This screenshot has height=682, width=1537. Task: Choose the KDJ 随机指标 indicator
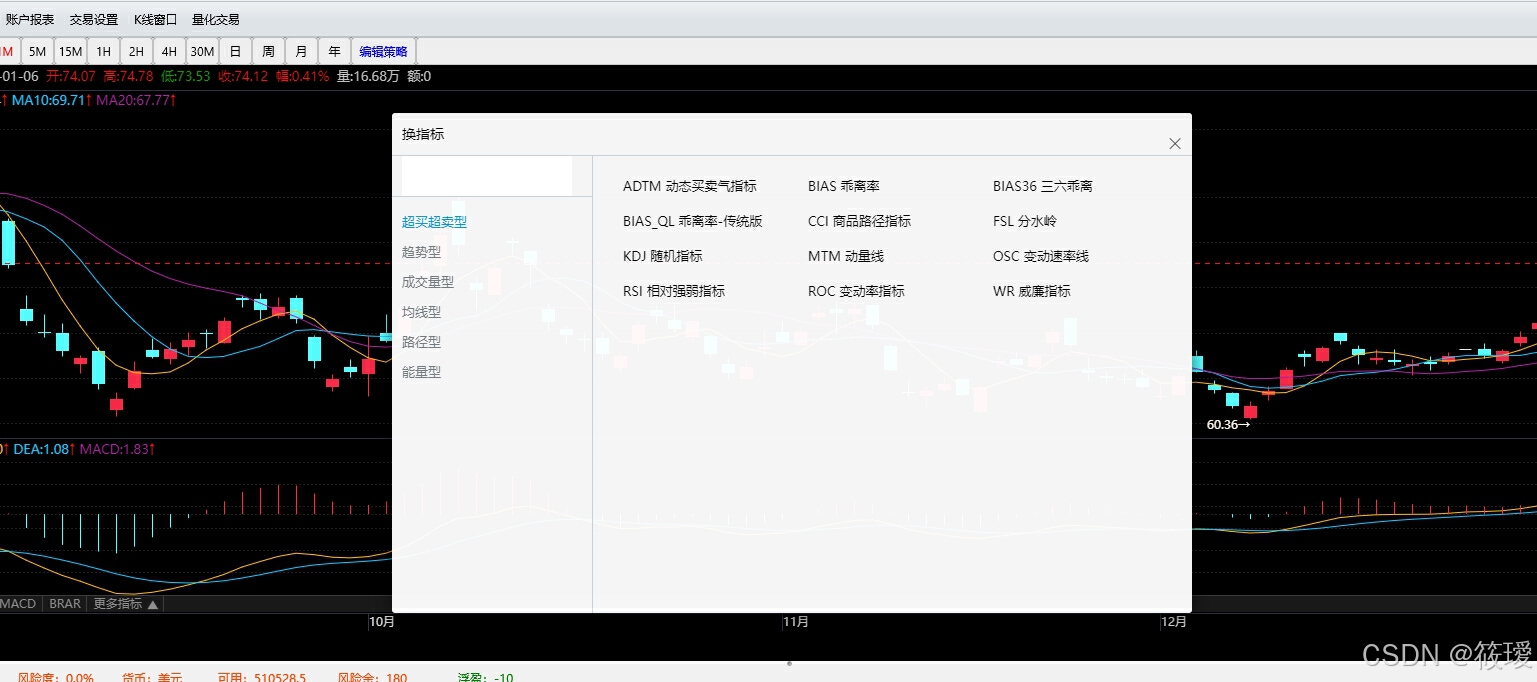pyautogui.click(x=662, y=255)
